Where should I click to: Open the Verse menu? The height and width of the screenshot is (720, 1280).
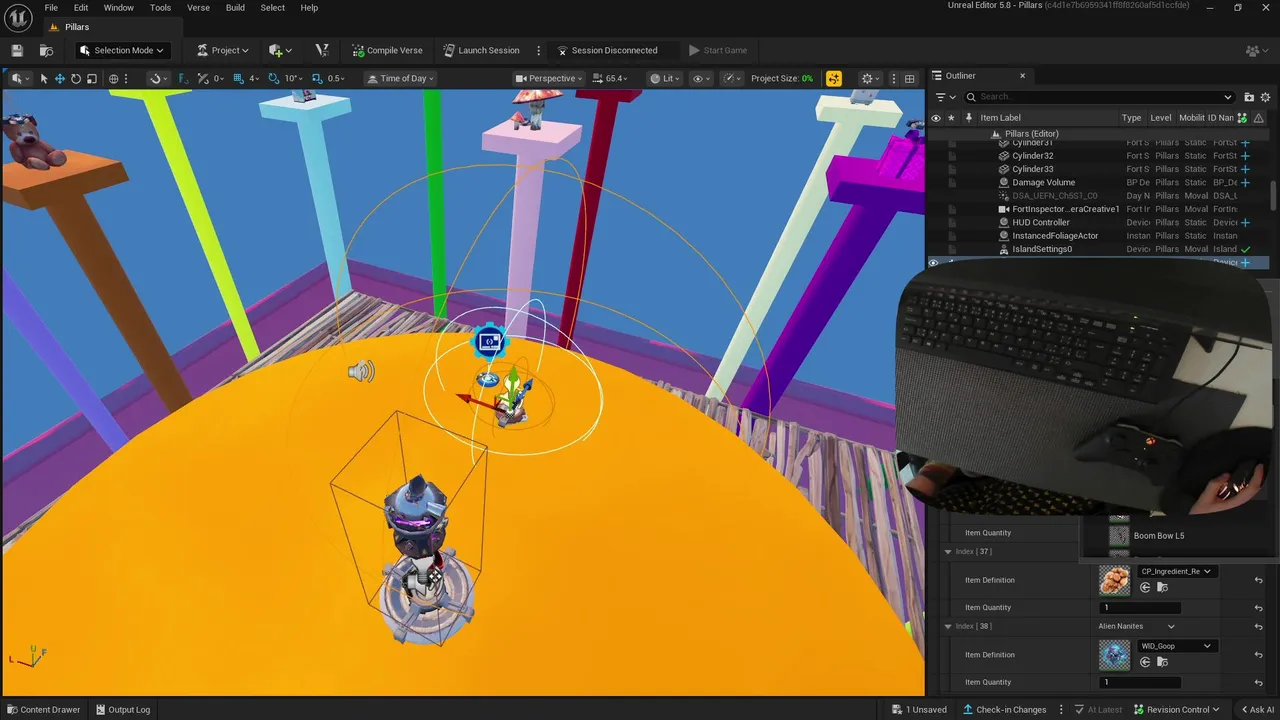tap(198, 8)
